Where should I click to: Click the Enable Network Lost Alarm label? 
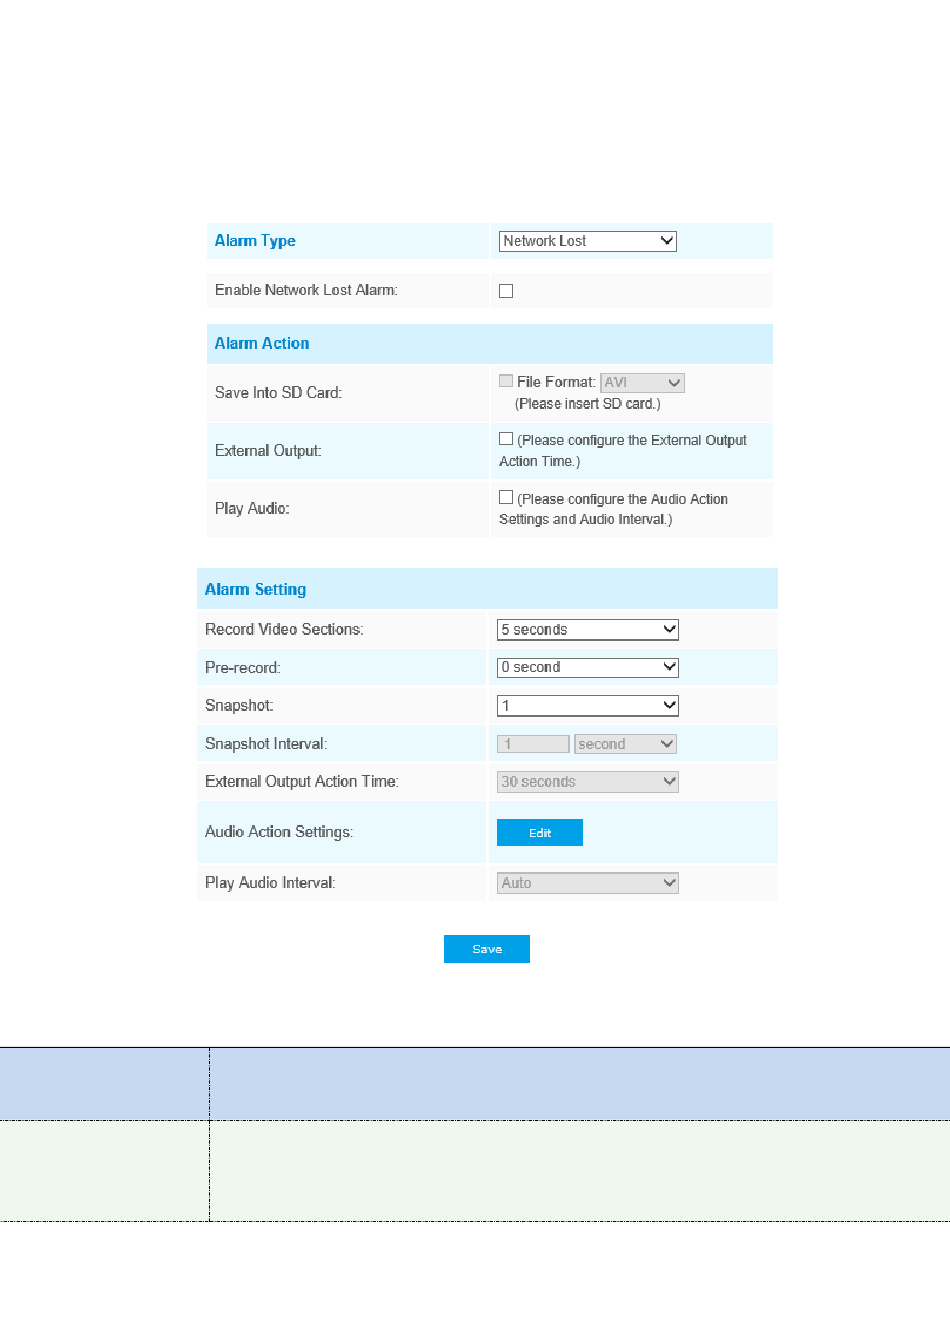pos(306,290)
